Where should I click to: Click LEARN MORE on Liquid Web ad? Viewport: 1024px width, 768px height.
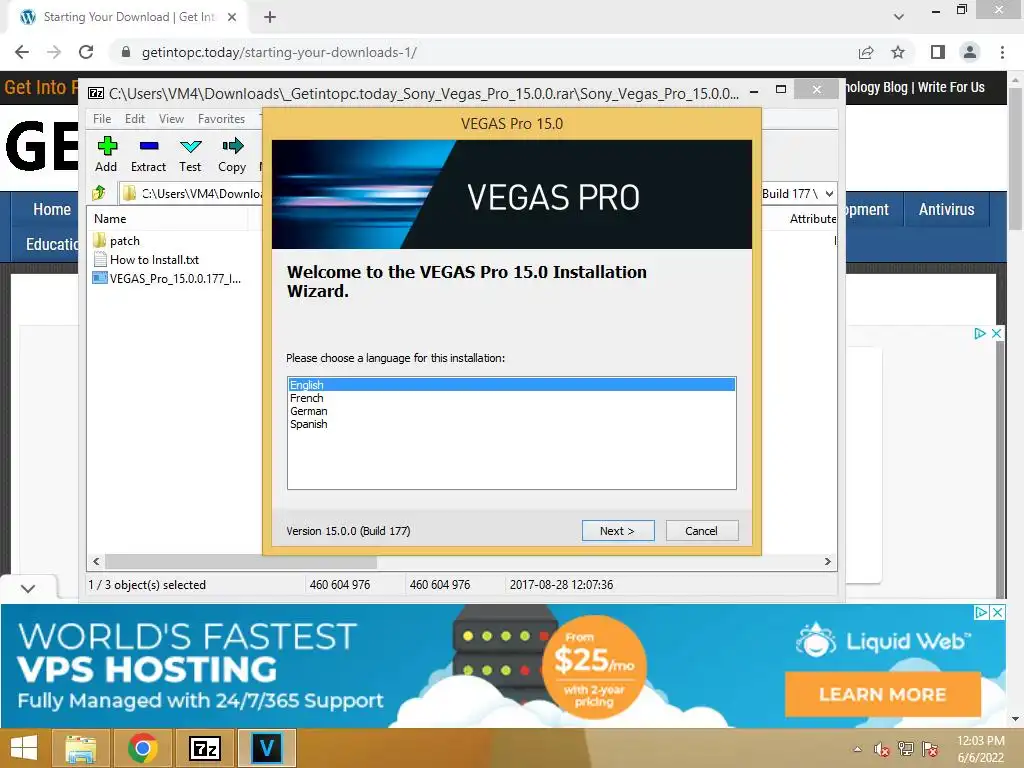pyautogui.click(x=882, y=694)
